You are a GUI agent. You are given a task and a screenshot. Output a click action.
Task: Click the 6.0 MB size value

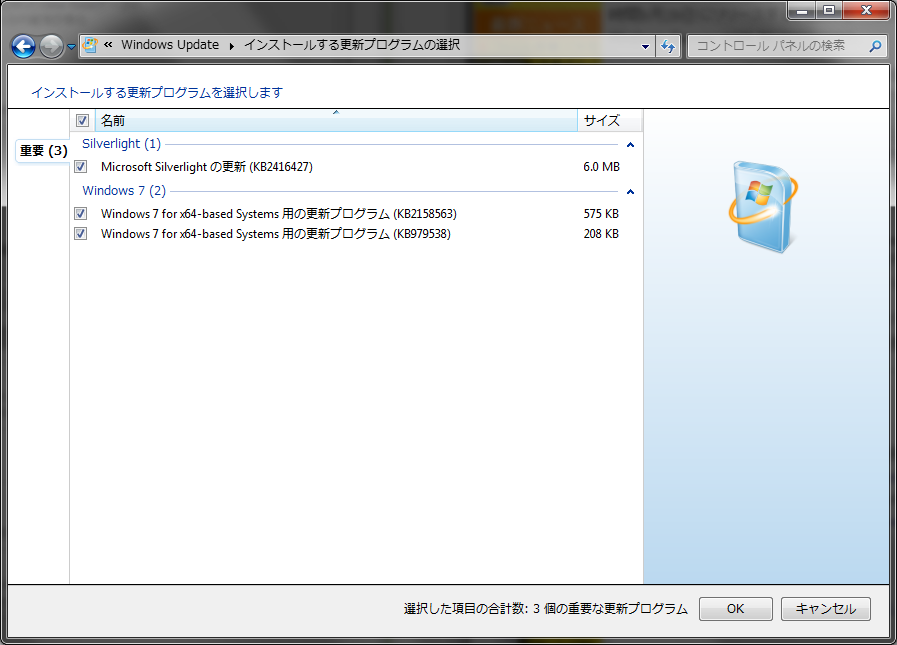[x=601, y=167]
